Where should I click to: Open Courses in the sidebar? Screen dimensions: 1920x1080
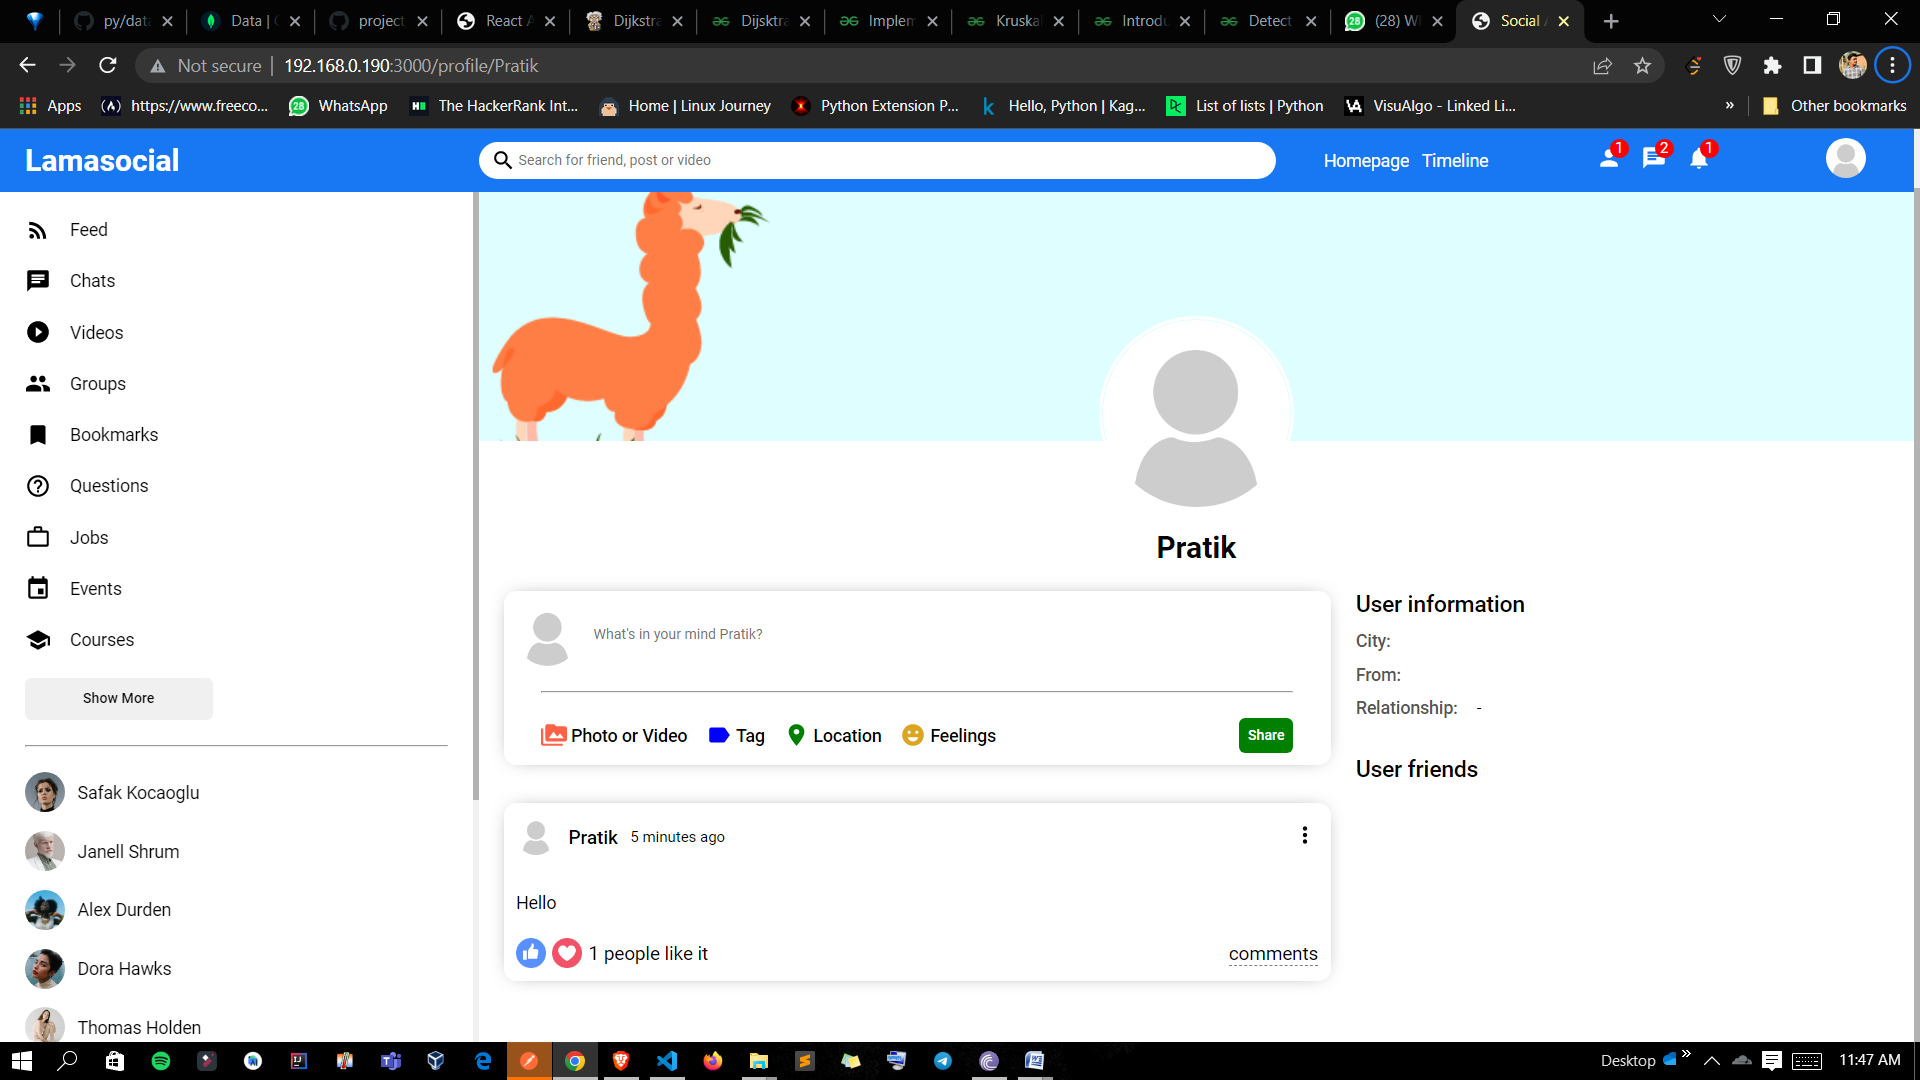(x=101, y=639)
